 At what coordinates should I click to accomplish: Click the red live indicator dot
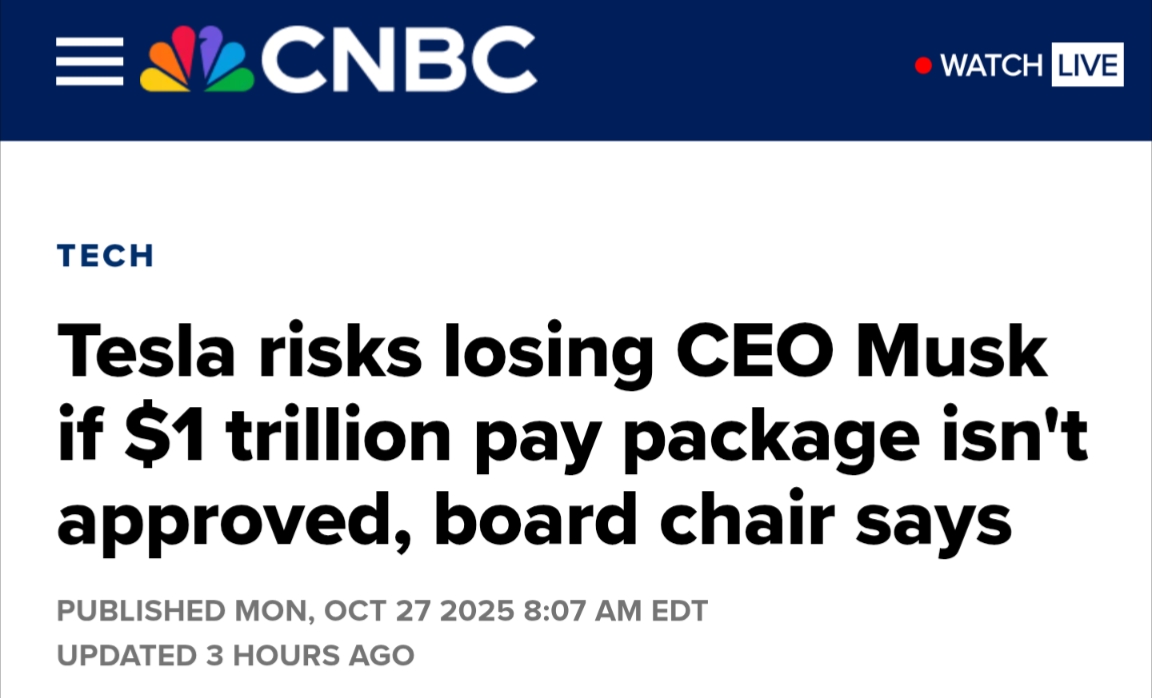(x=923, y=66)
